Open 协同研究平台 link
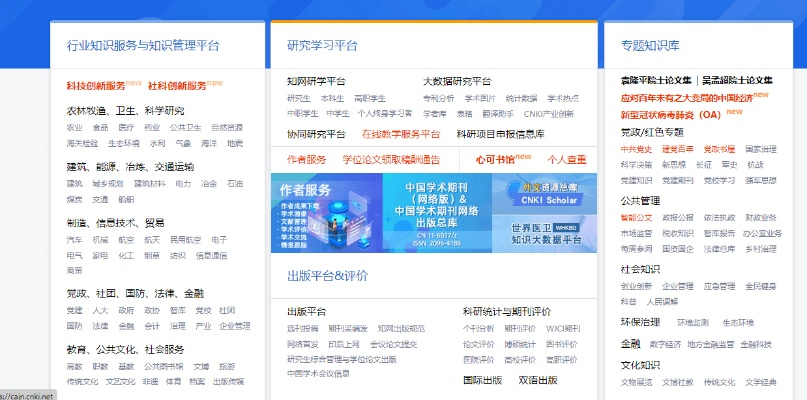Image resolution: width=807 pixels, height=400 pixels. point(317,134)
